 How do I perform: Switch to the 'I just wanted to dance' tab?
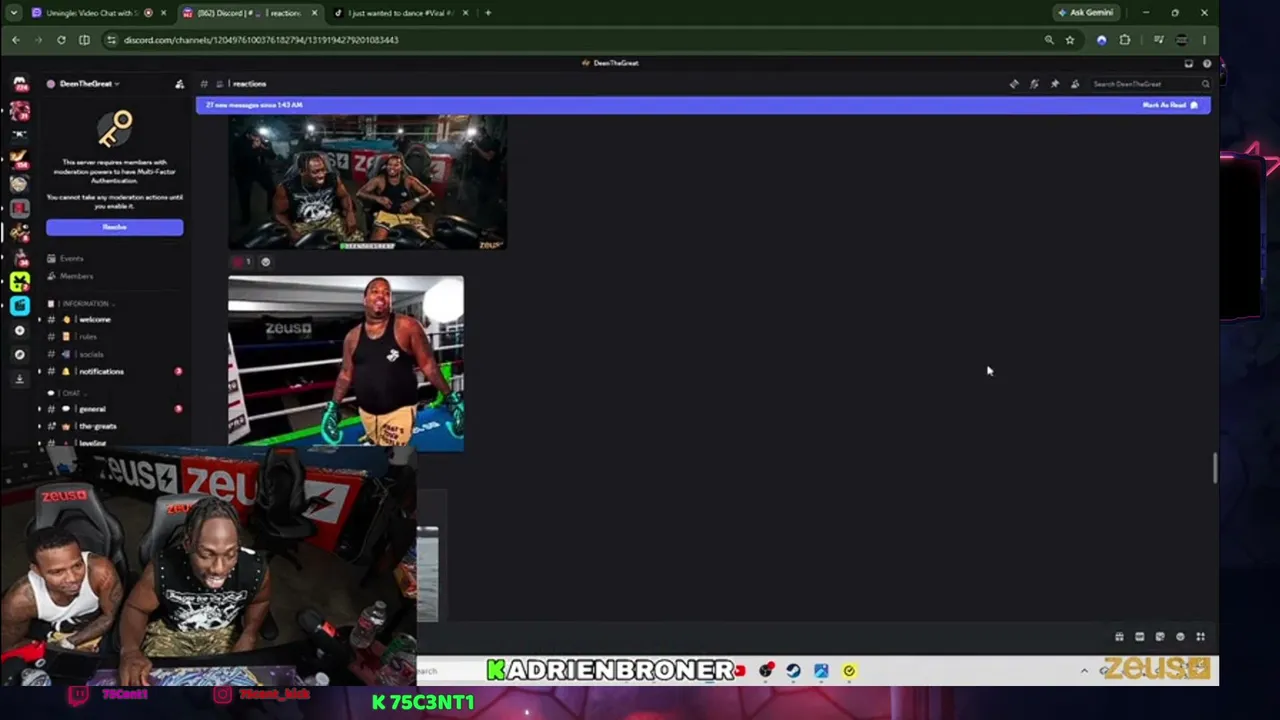point(400,13)
